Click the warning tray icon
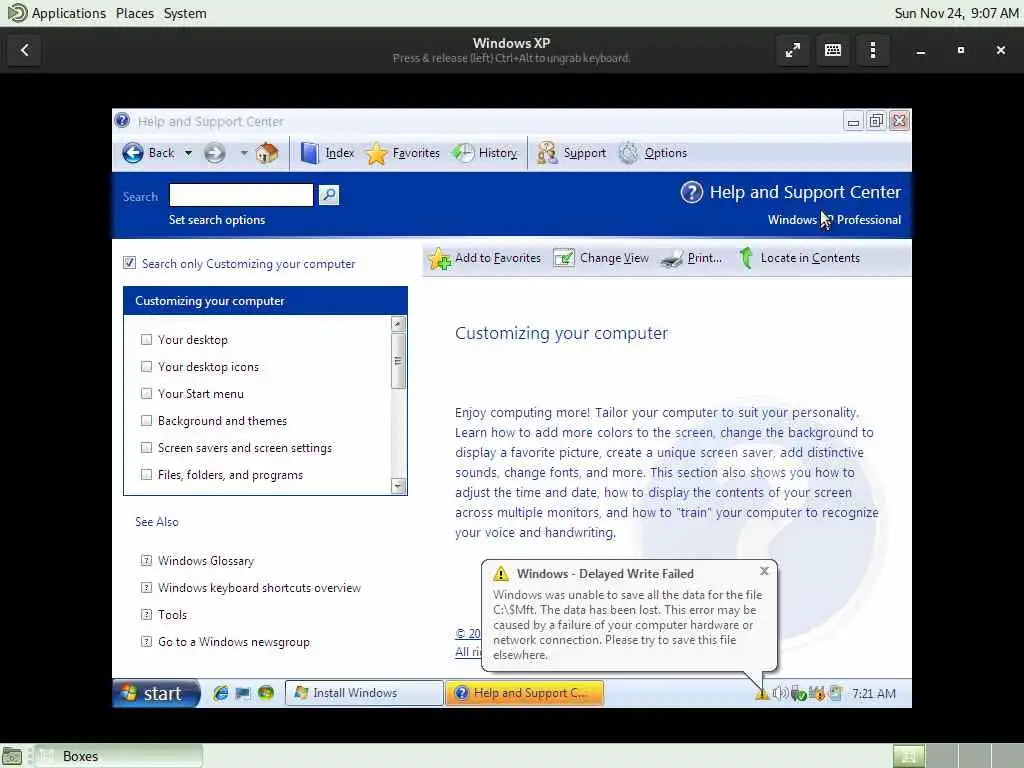The image size is (1024, 768). tap(761, 694)
